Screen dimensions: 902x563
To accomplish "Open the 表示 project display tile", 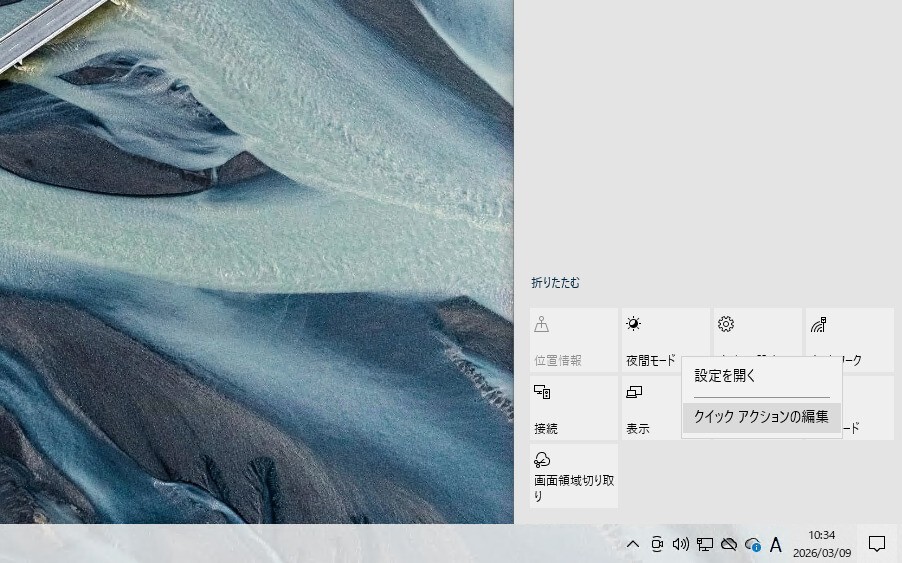I will pyautogui.click(x=651, y=408).
